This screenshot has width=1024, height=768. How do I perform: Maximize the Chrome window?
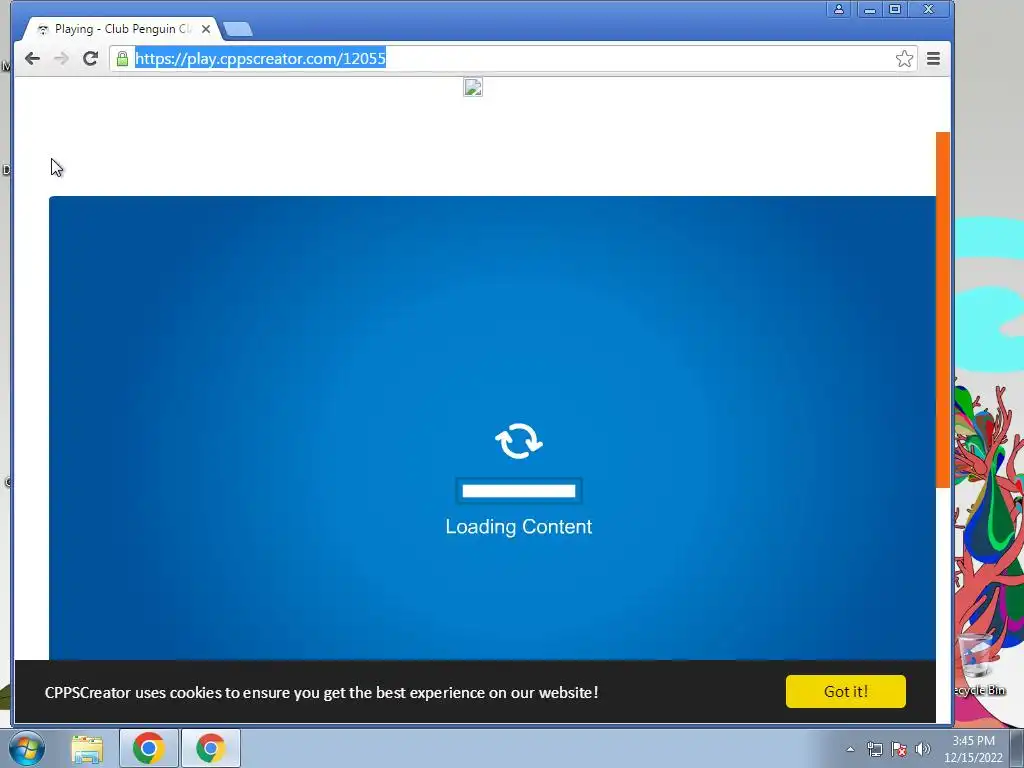coord(895,9)
